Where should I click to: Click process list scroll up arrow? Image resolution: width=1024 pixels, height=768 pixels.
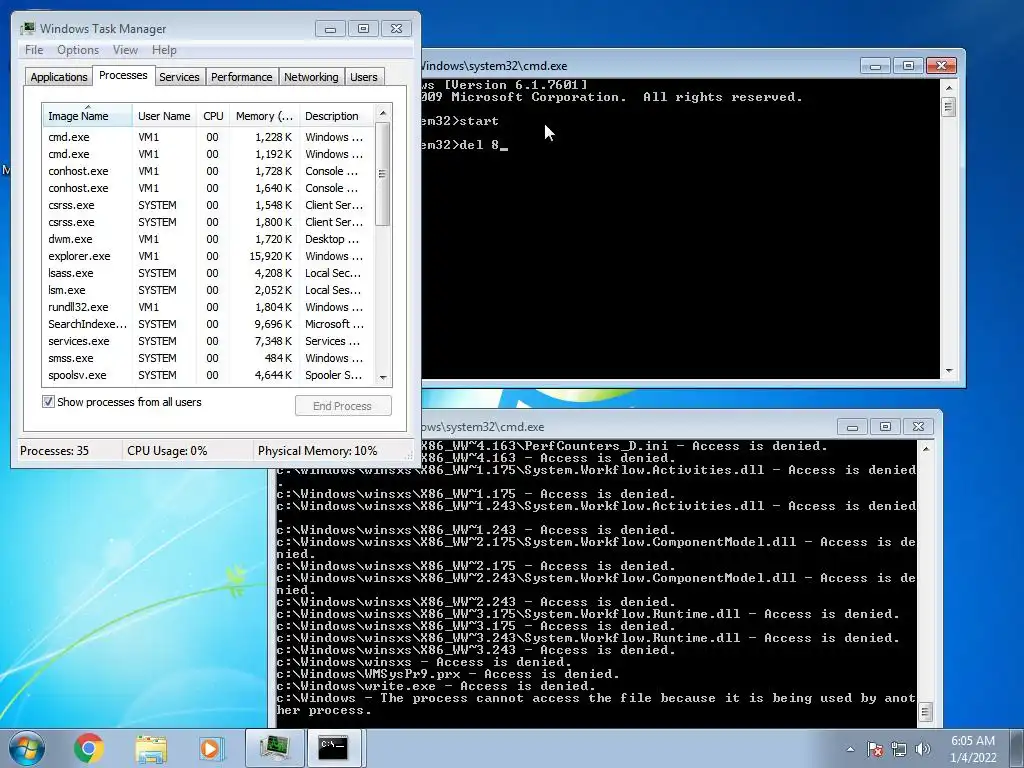pyautogui.click(x=383, y=113)
